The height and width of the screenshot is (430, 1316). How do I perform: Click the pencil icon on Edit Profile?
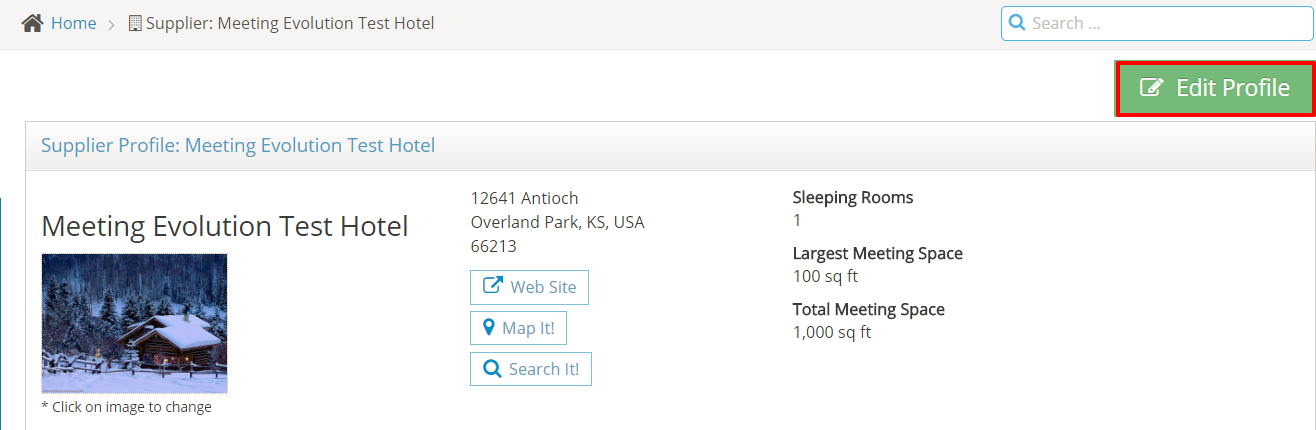coord(1152,88)
